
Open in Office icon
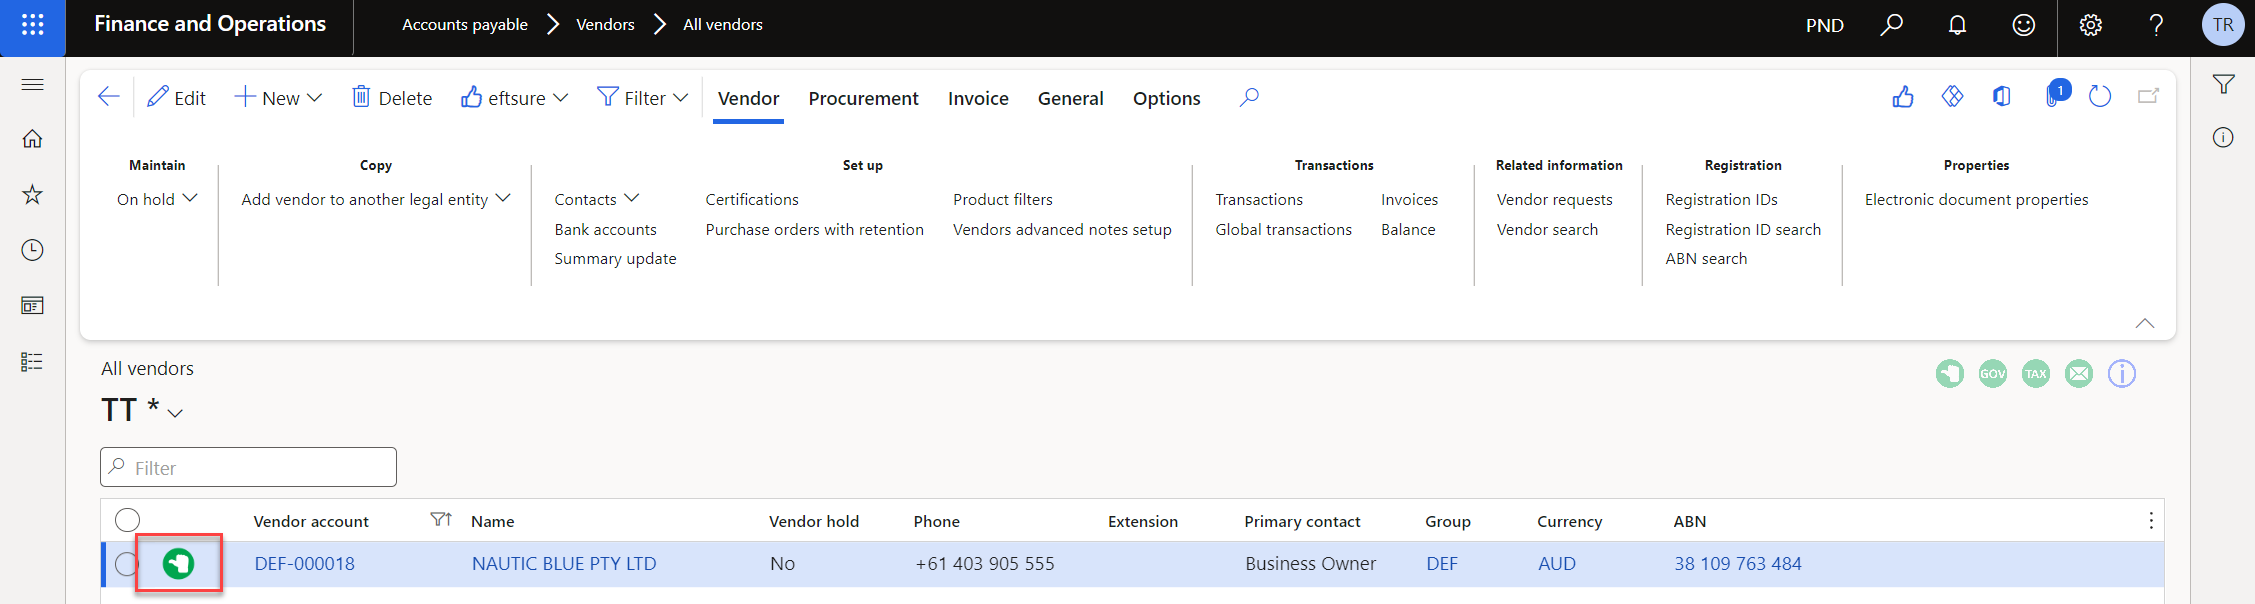point(2001,97)
